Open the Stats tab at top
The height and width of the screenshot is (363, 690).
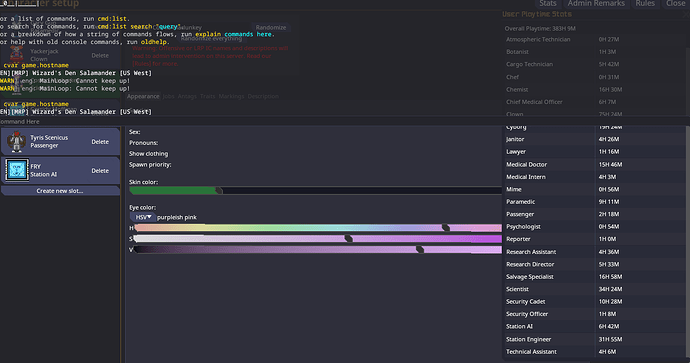pos(548,4)
